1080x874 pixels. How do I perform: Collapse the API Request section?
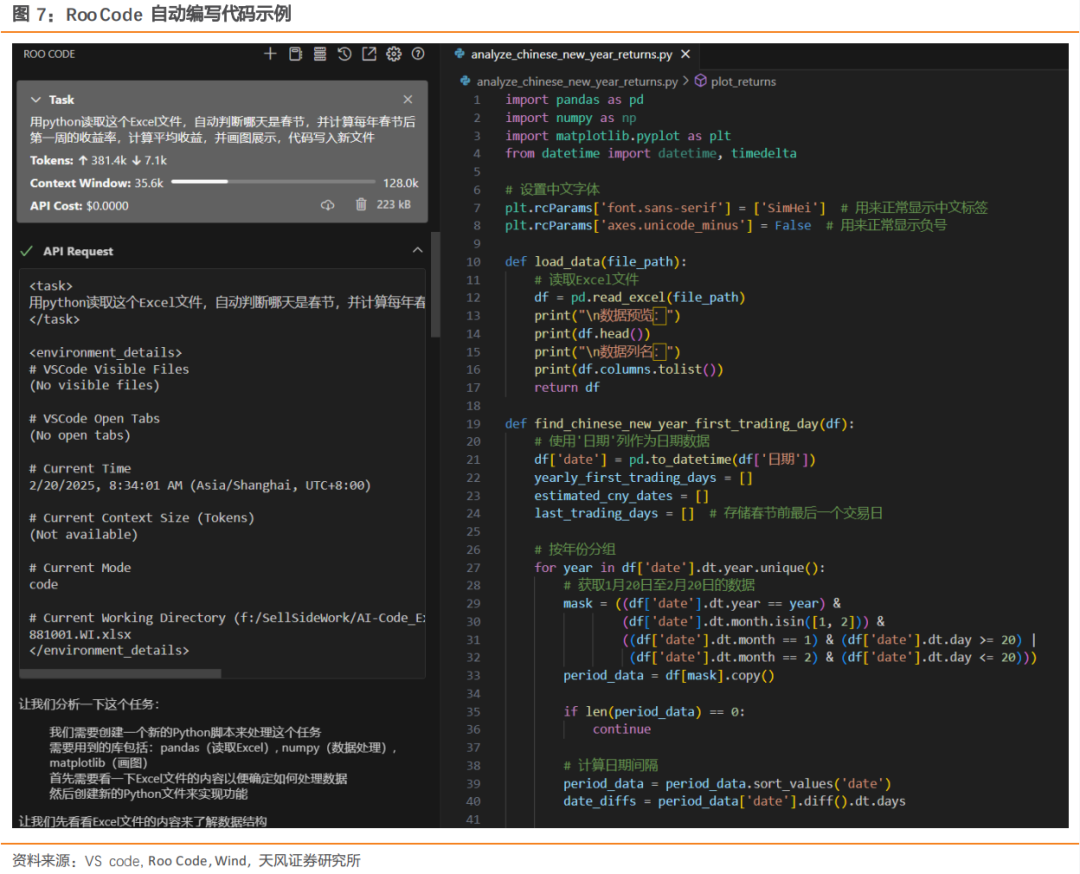pos(417,251)
